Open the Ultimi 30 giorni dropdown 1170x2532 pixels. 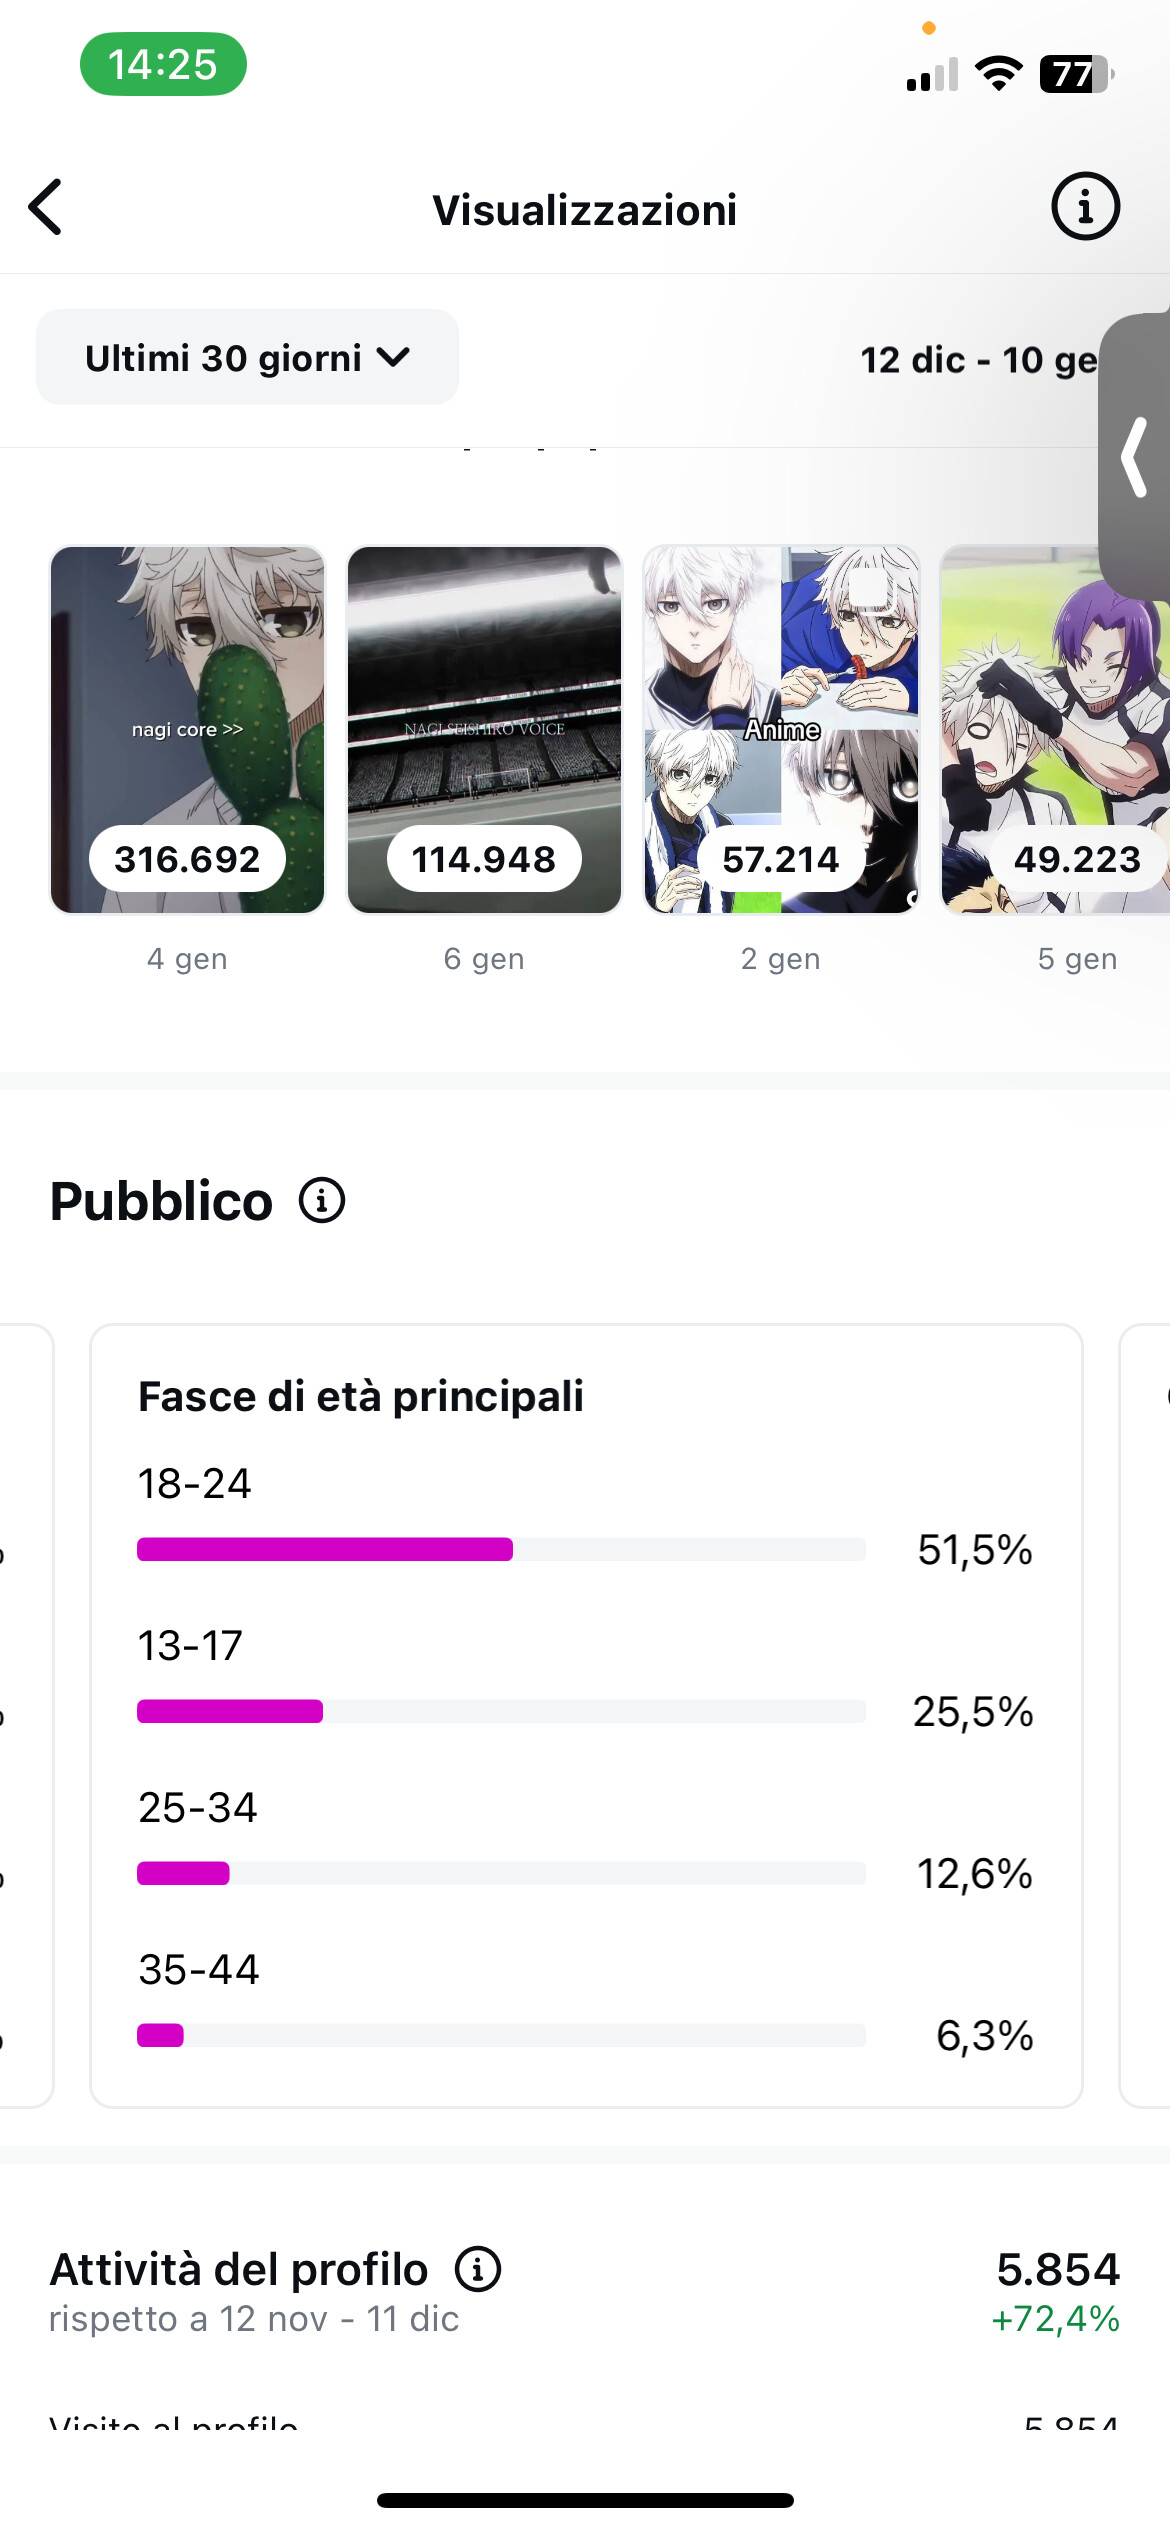(247, 357)
